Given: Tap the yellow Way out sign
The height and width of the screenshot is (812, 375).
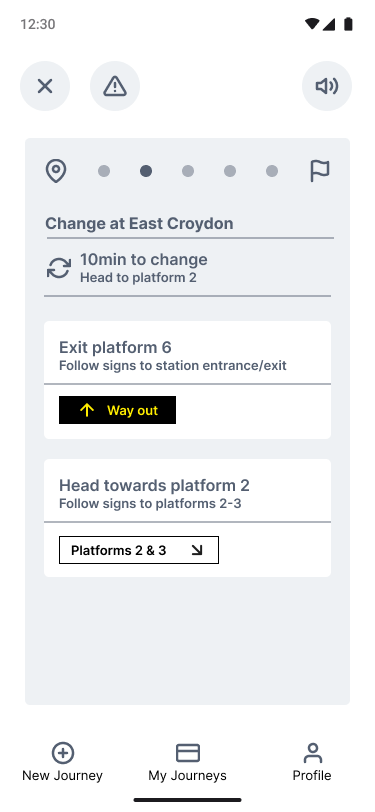Looking at the screenshot, I should click(x=118, y=410).
